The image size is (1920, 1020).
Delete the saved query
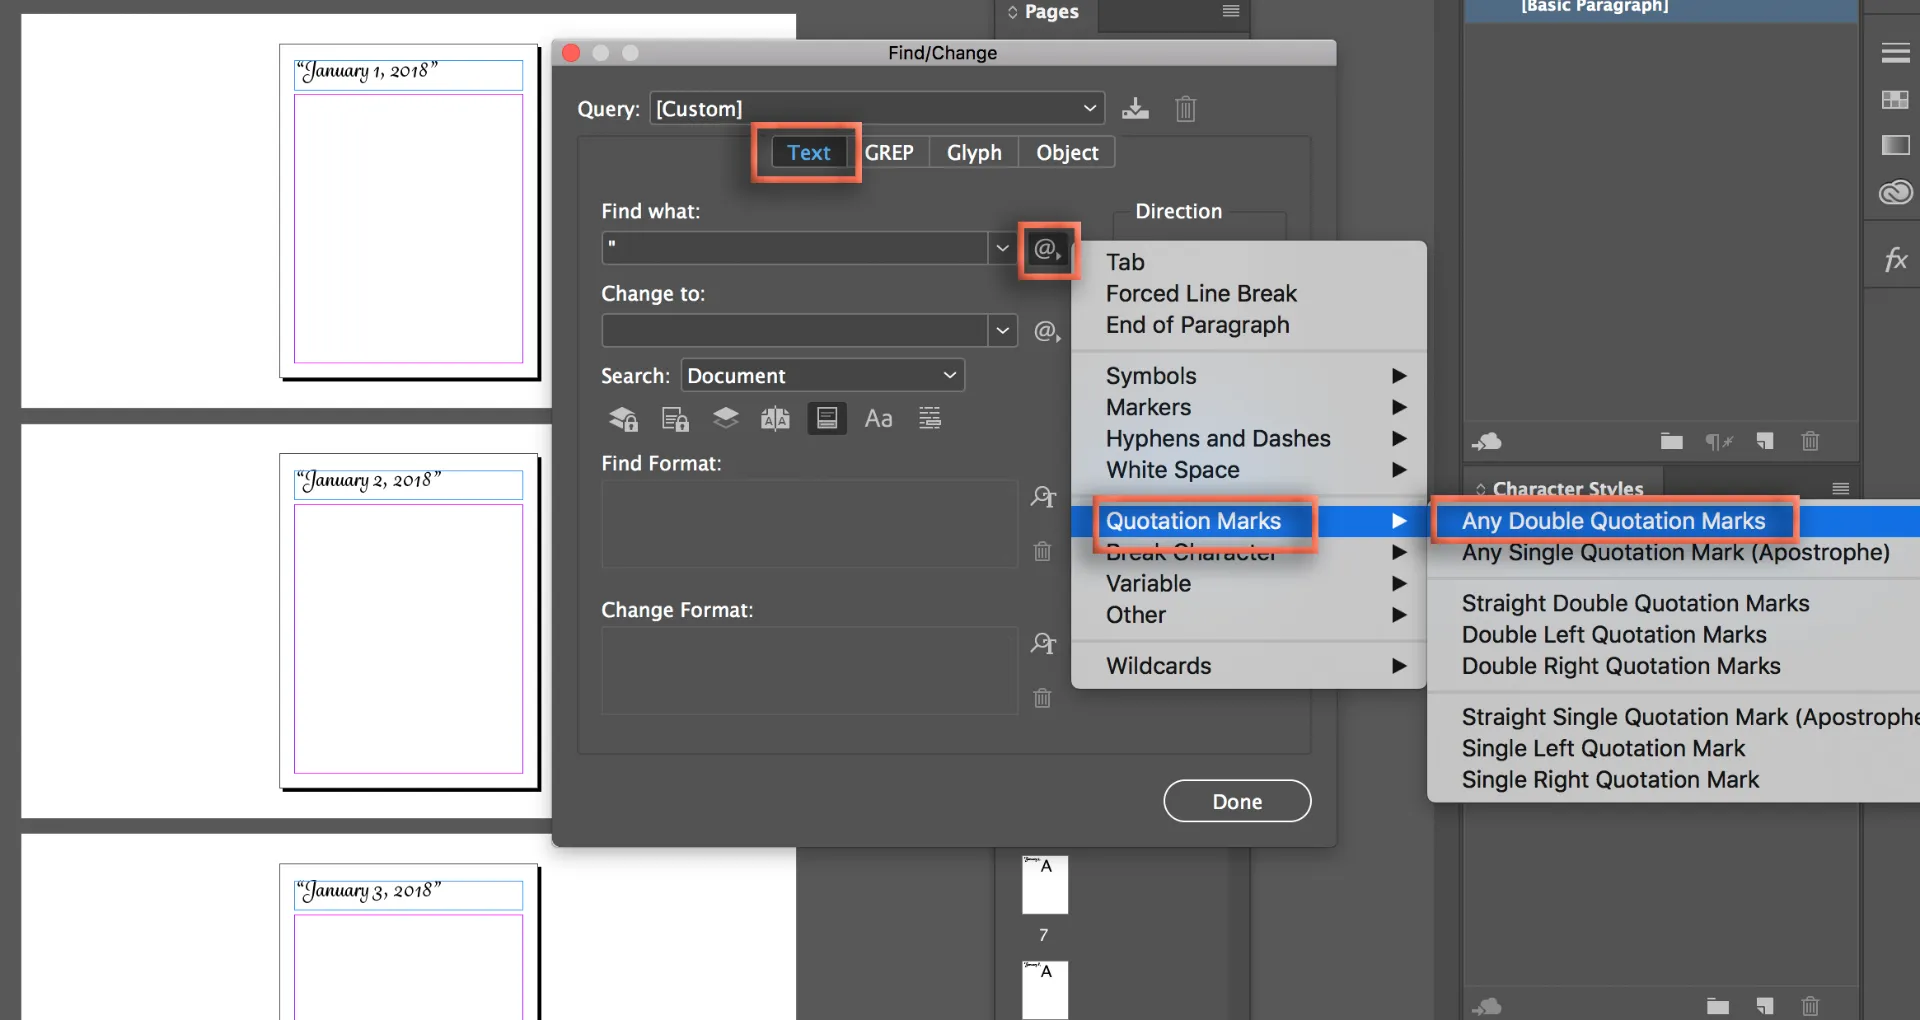(x=1185, y=109)
